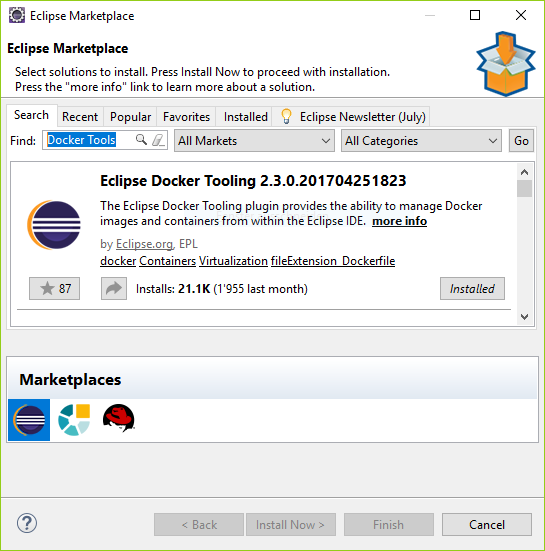Click the results list scroll down arrow
This screenshot has height=551, width=545.
point(524,317)
